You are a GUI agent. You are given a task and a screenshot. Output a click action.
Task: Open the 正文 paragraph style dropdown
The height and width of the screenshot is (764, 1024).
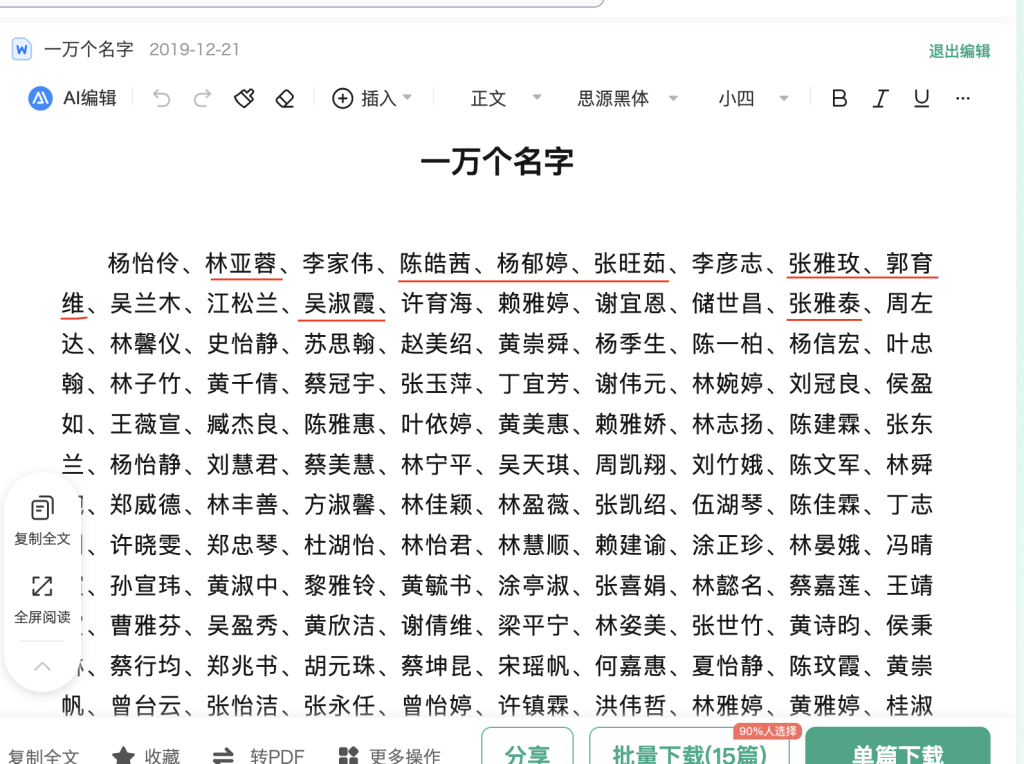click(505, 98)
